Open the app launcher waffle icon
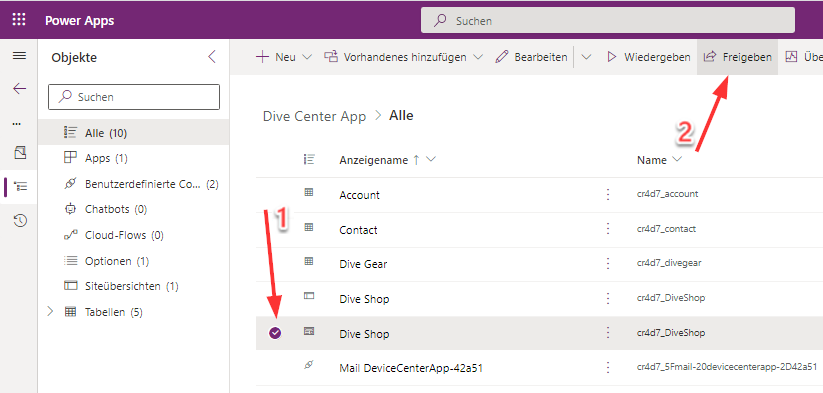Image resolution: width=823 pixels, height=393 pixels. pyautogui.click(x=19, y=20)
